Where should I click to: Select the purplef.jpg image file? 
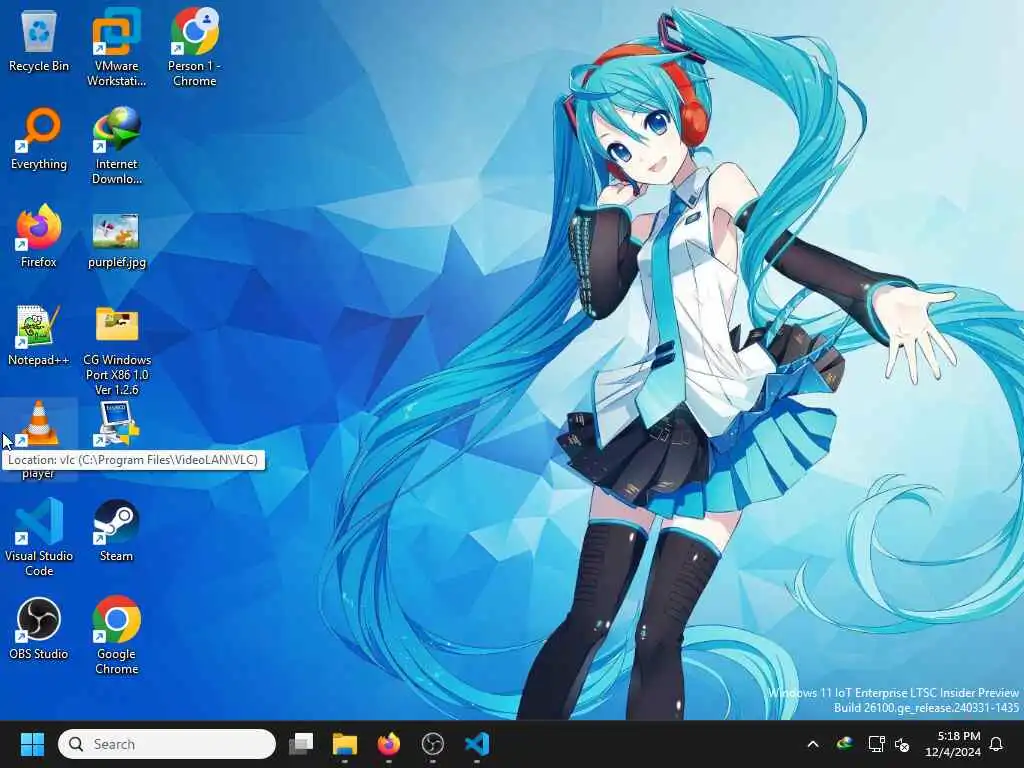(116, 240)
